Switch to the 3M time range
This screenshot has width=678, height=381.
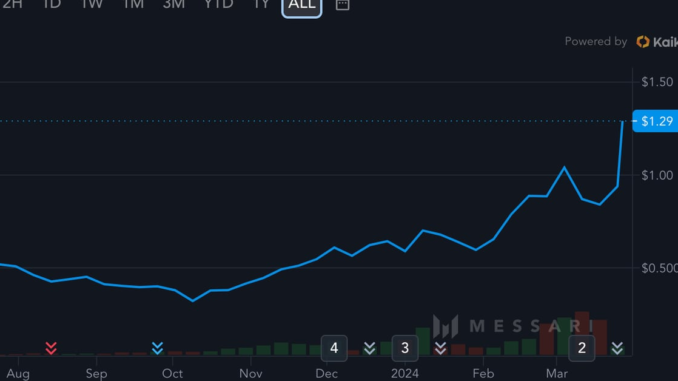click(x=174, y=4)
